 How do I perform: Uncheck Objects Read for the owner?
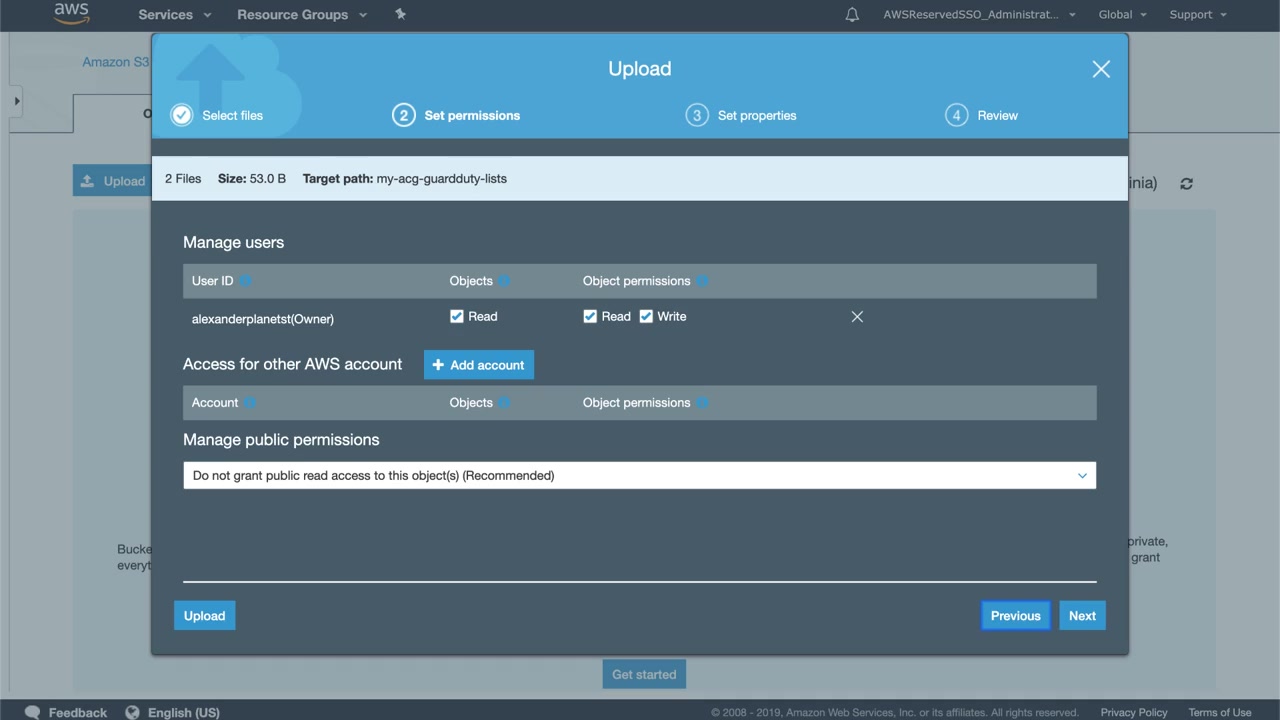pyautogui.click(x=457, y=317)
